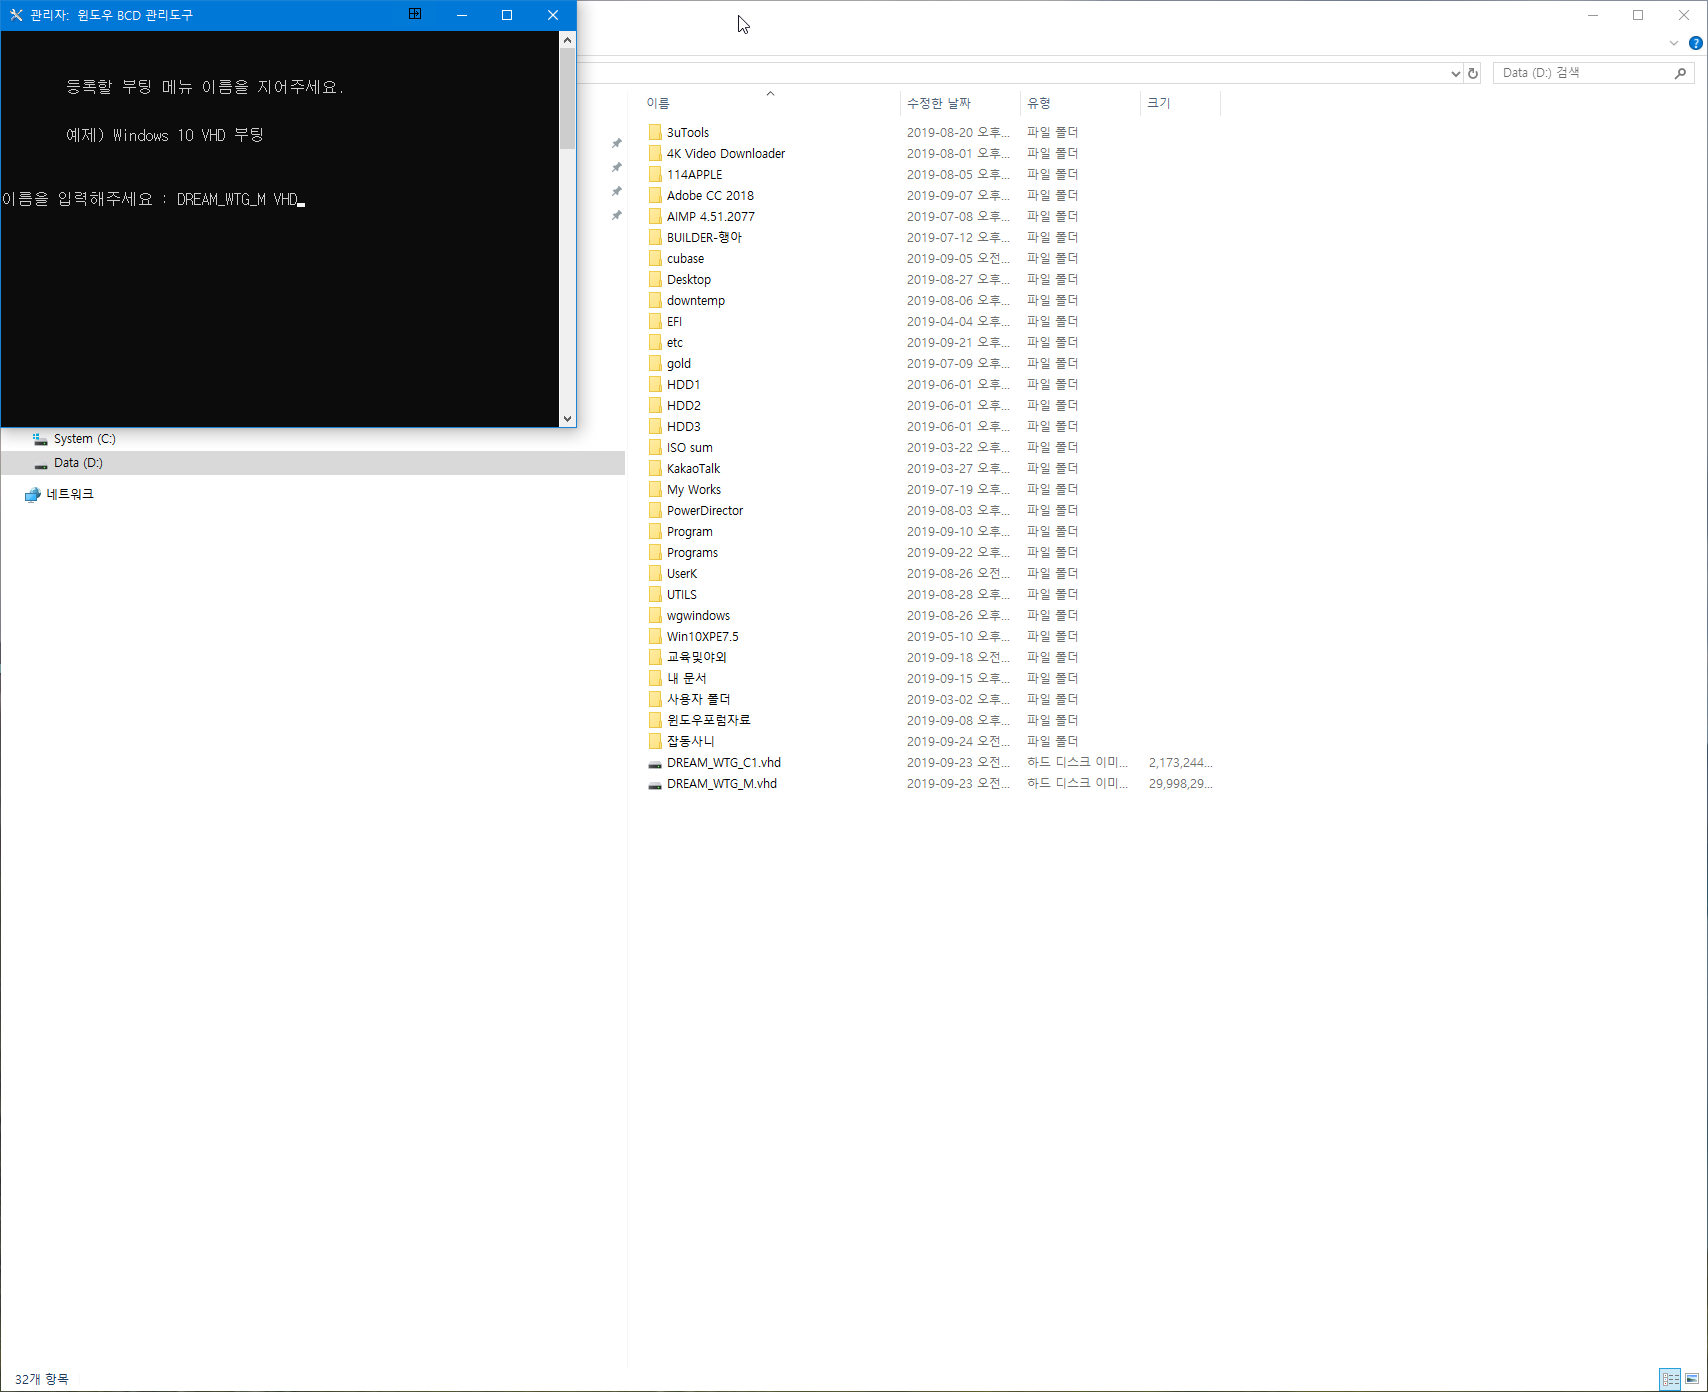Select the downtemp folder
Screen dimensions: 1708x1392
[696, 300]
